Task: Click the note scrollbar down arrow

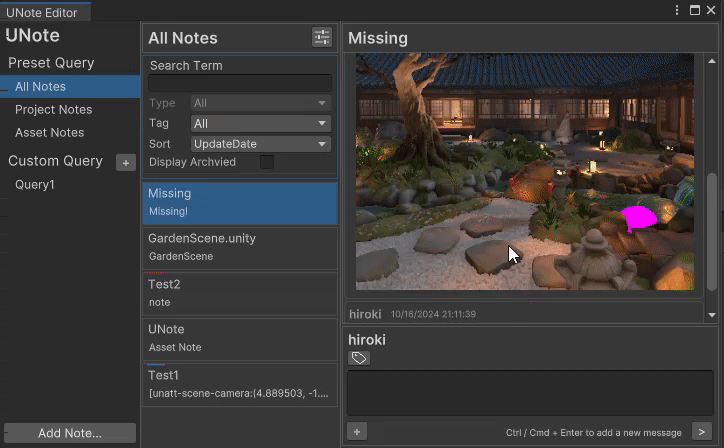Action: (x=712, y=315)
